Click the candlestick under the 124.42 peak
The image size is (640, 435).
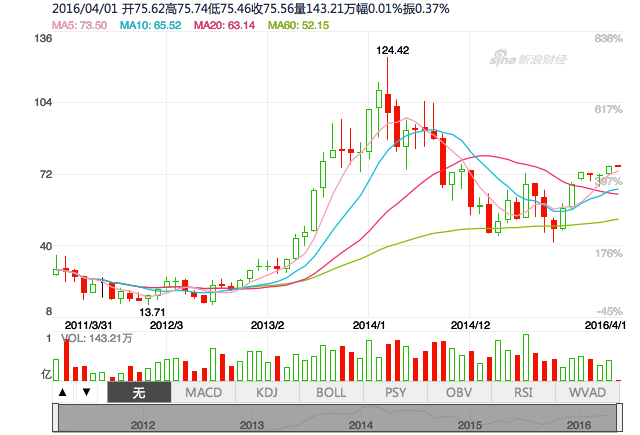pos(388,103)
